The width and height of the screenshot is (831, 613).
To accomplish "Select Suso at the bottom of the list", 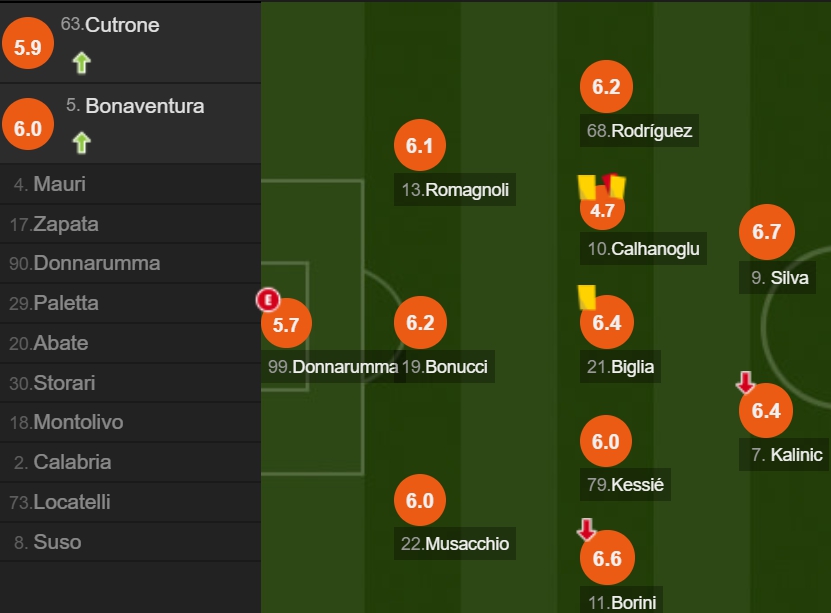I will tap(130, 541).
